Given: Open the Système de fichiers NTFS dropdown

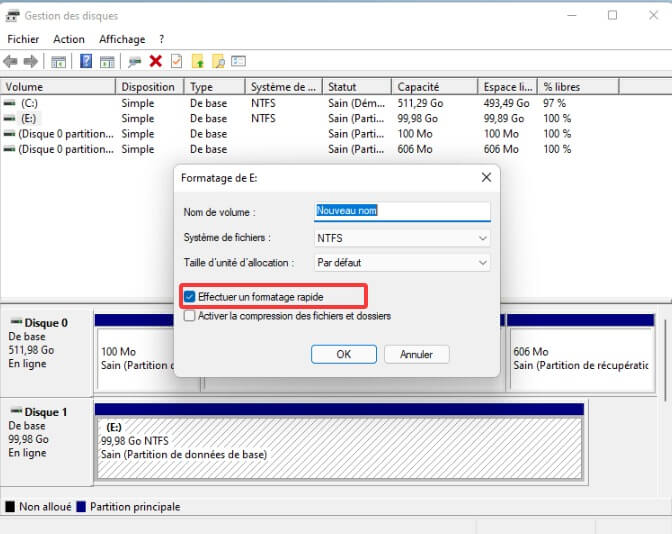Looking at the screenshot, I should click(x=402, y=238).
